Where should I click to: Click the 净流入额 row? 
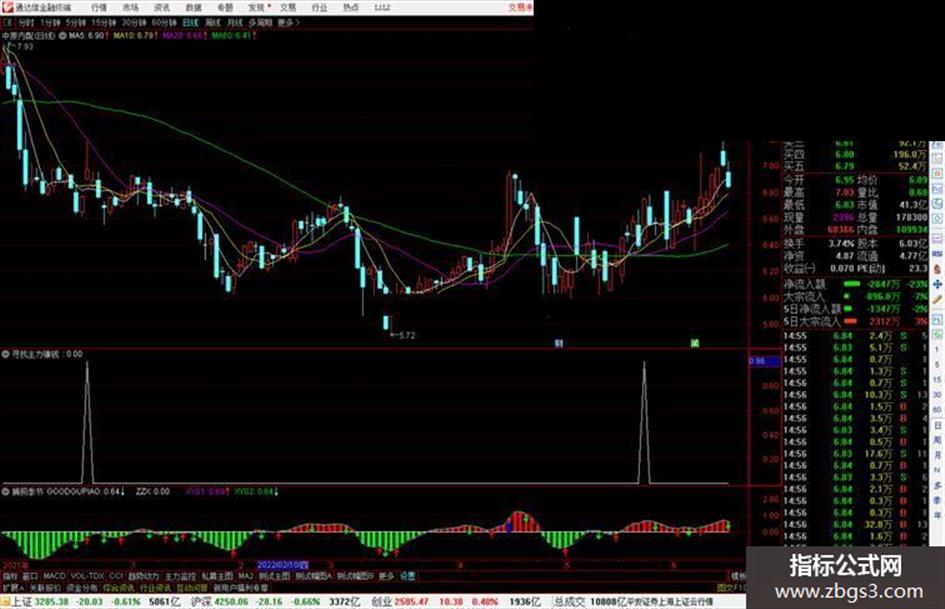point(855,283)
